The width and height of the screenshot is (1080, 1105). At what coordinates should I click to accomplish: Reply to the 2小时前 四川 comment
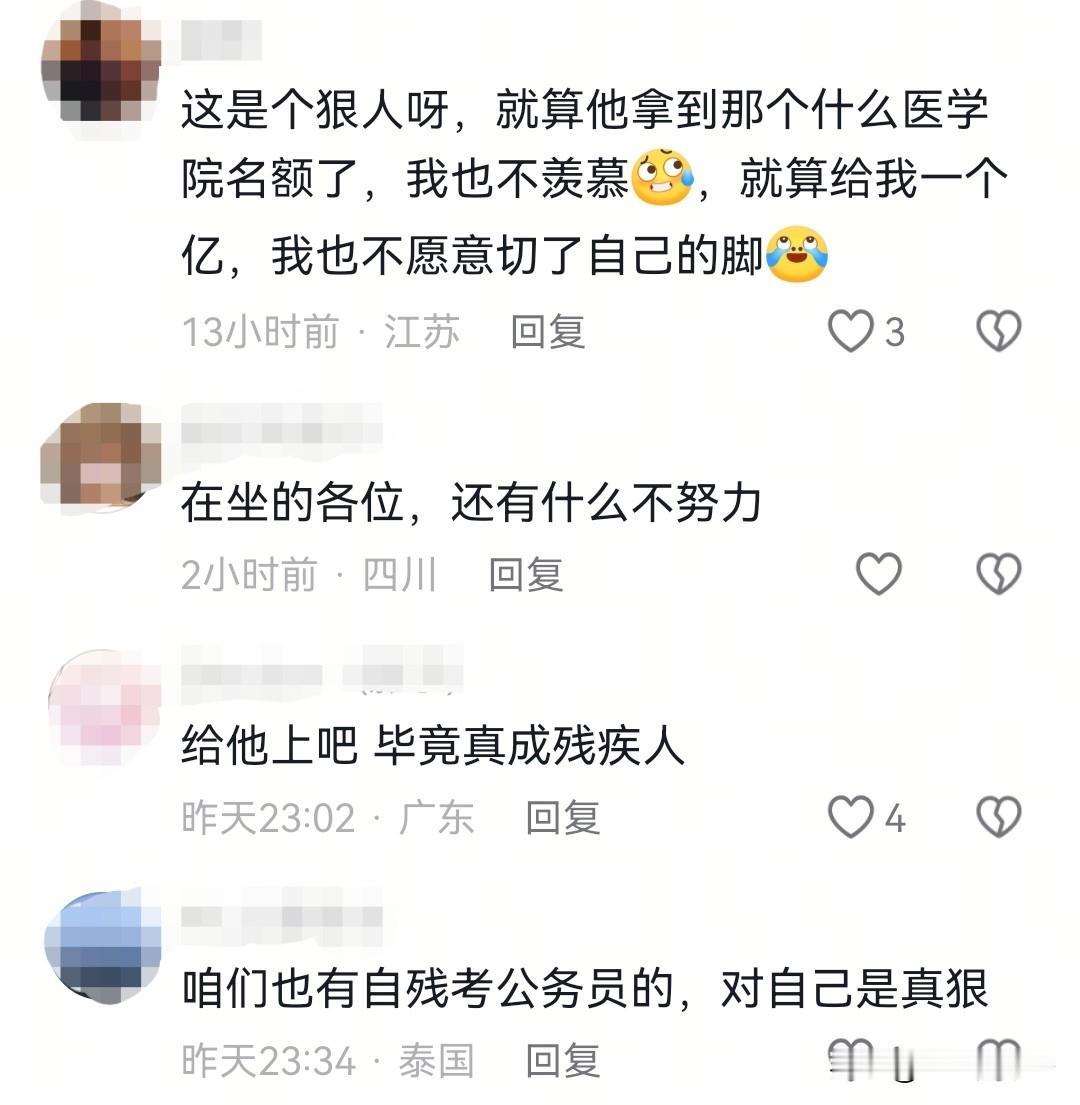pos(526,575)
